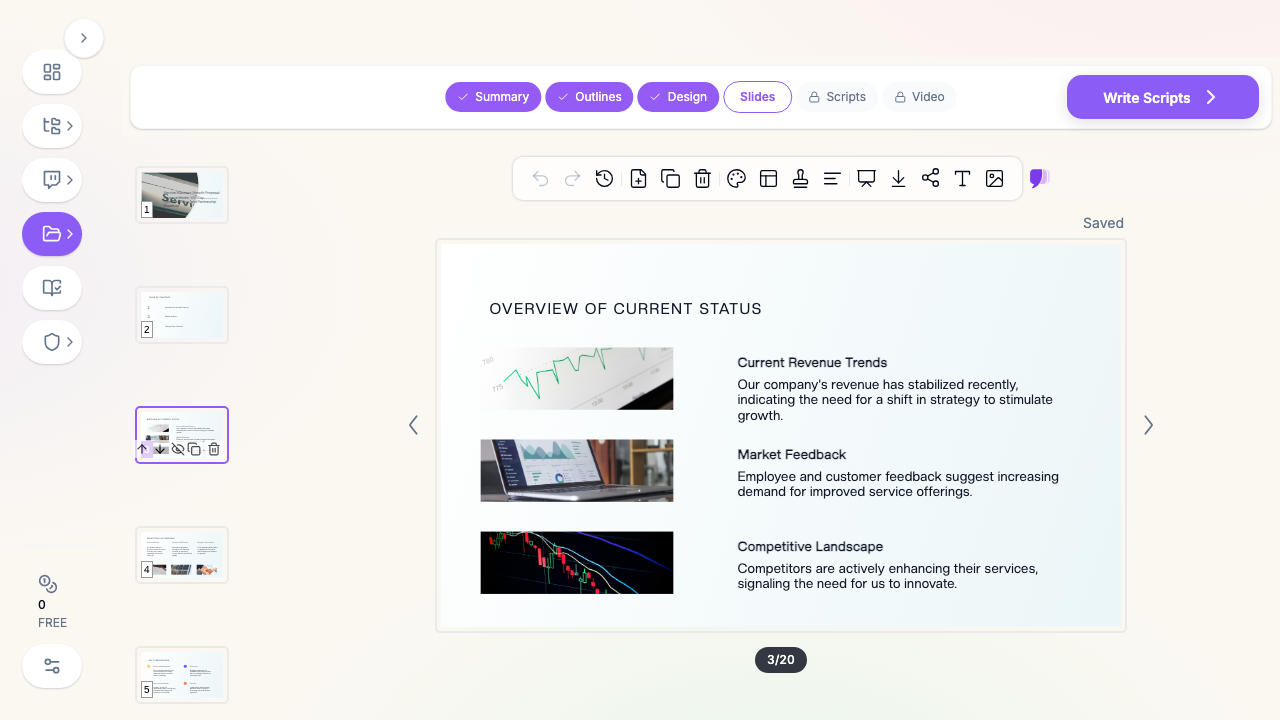Image resolution: width=1280 pixels, height=720 pixels.
Task: Open the reading checklist sidebar icon
Action: click(x=52, y=288)
